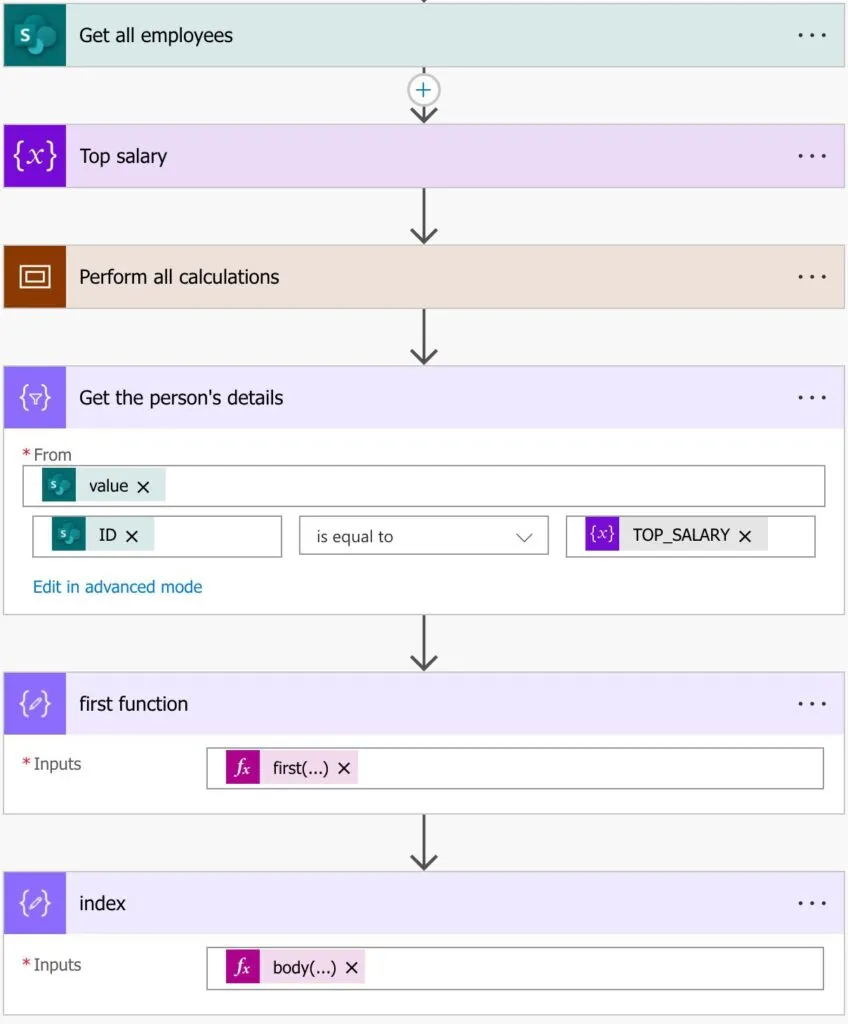Click the first(...) expression token
The height and width of the screenshot is (1024, 848).
click(x=300, y=768)
